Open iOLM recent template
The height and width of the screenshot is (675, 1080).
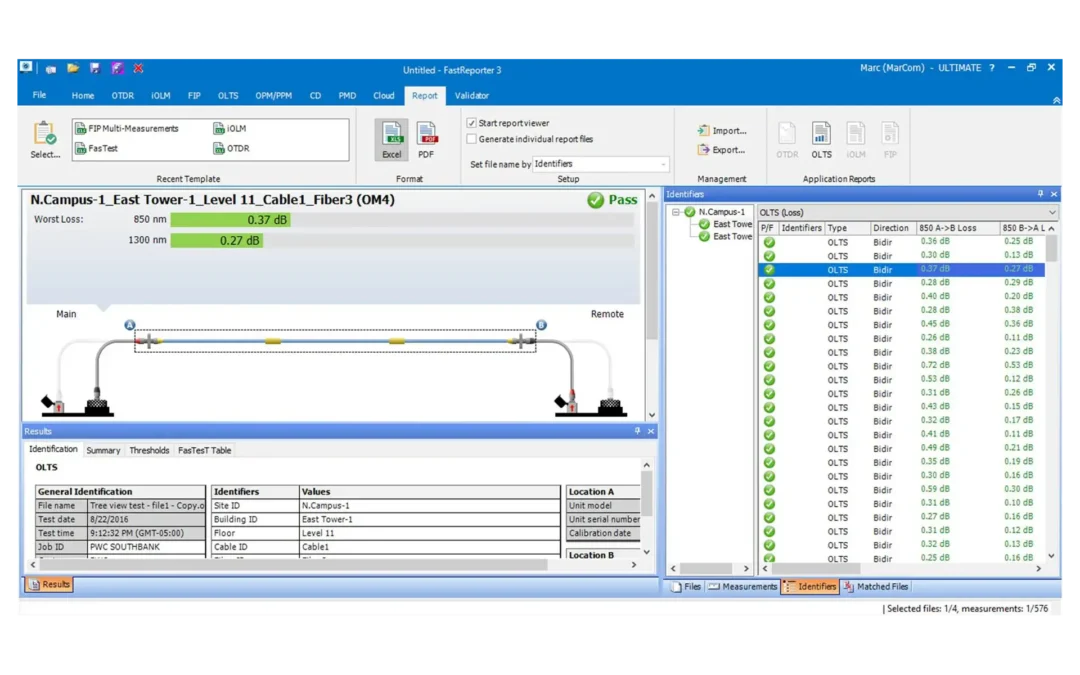pyautogui.click(x=230, y=129)
